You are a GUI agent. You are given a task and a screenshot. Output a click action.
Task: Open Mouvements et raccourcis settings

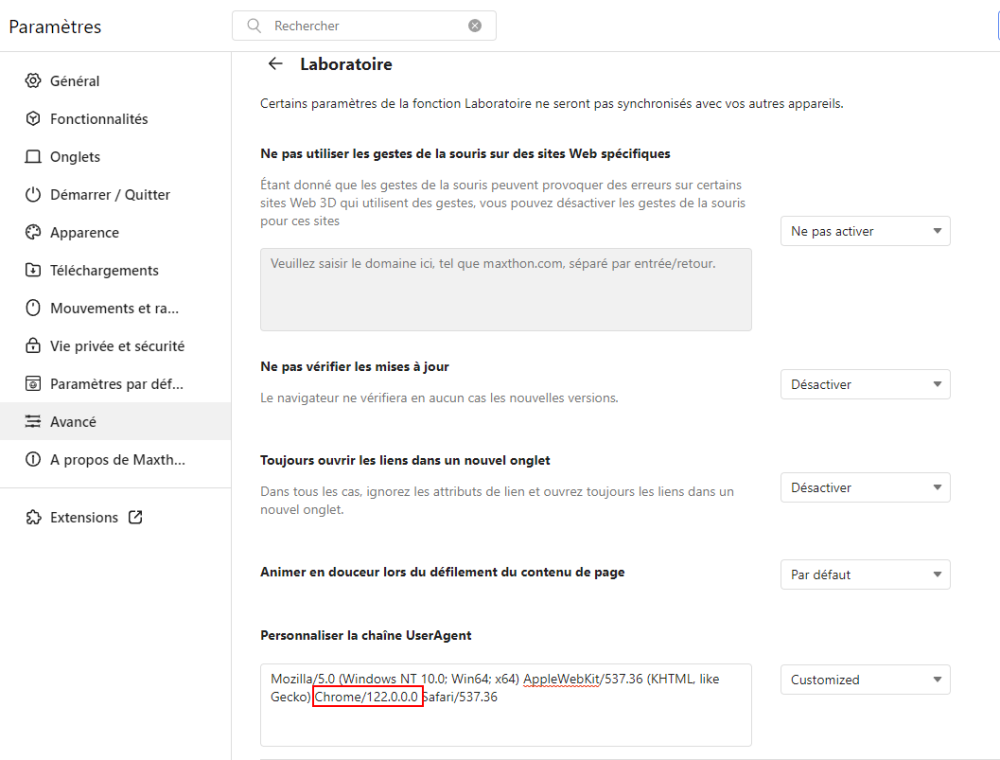coord(114,308)
